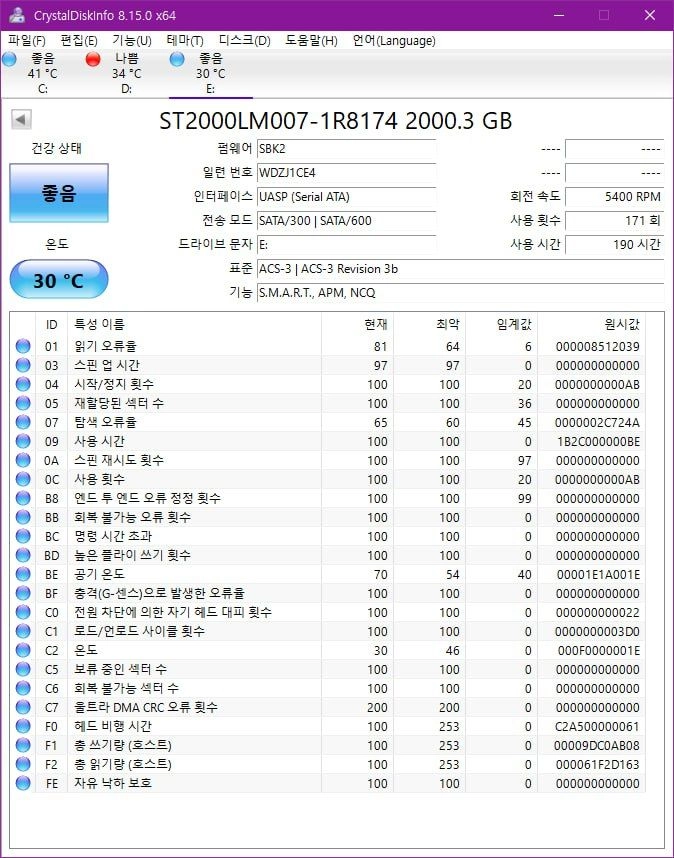The height and width of the screenshot is (858, 674).
Task: Click status orb of 스핀 업 시간 row
Action: point(23,365)
